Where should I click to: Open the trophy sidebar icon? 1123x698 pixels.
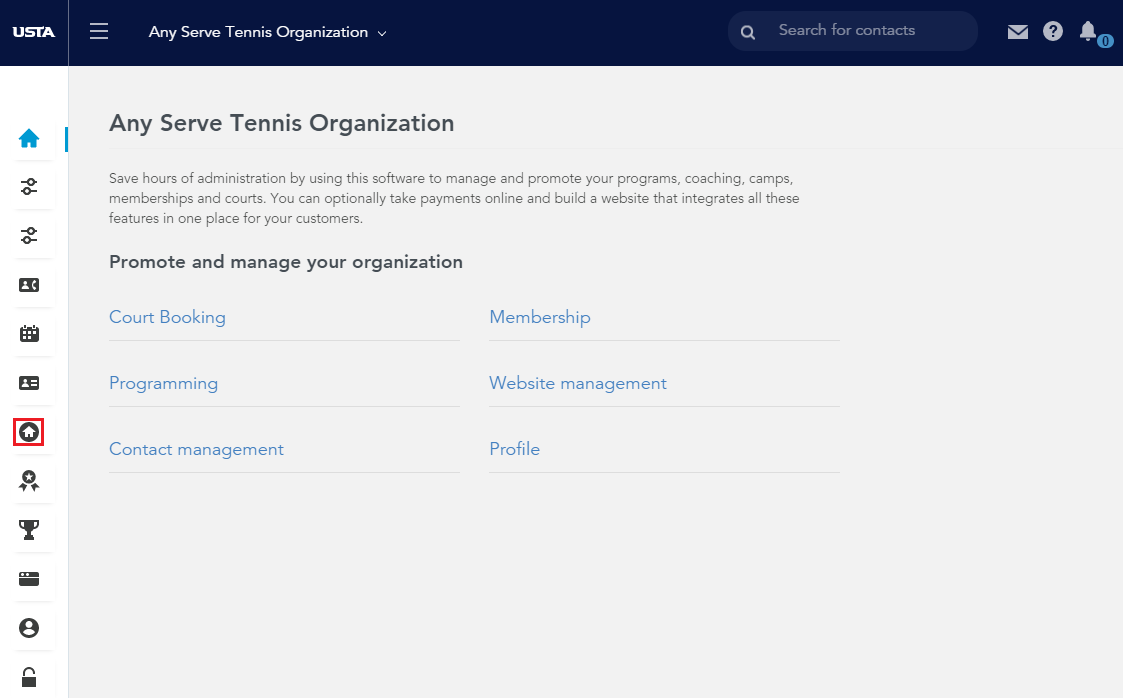pos(29,530)
